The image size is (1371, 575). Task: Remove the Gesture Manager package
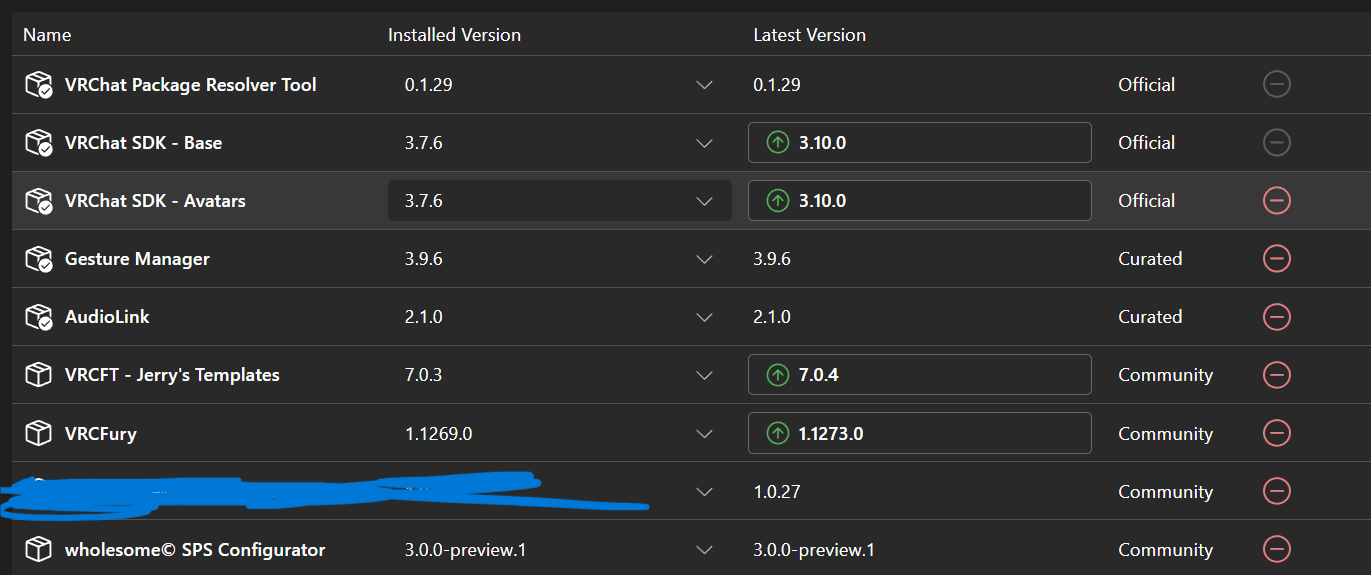(x=1276, y=259)
